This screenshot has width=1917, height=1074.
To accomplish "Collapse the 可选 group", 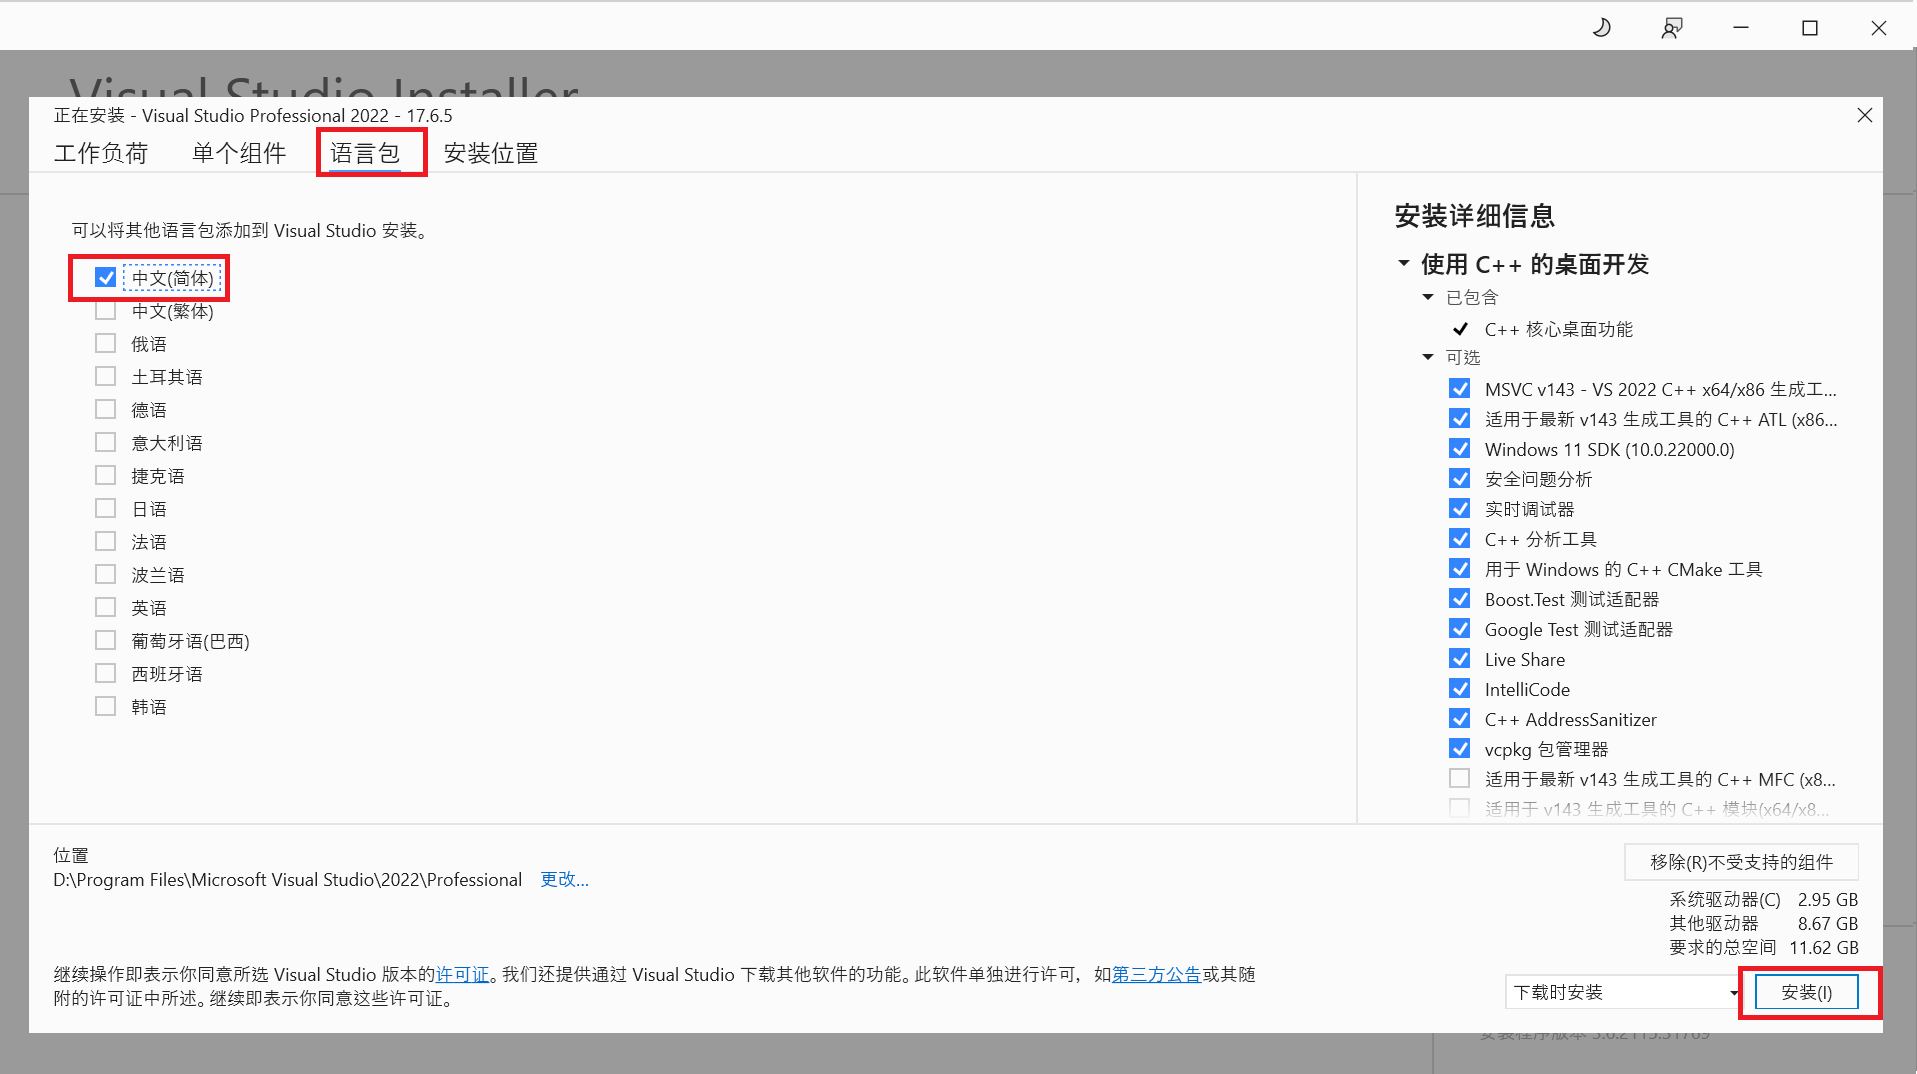I will (1428, 357).
